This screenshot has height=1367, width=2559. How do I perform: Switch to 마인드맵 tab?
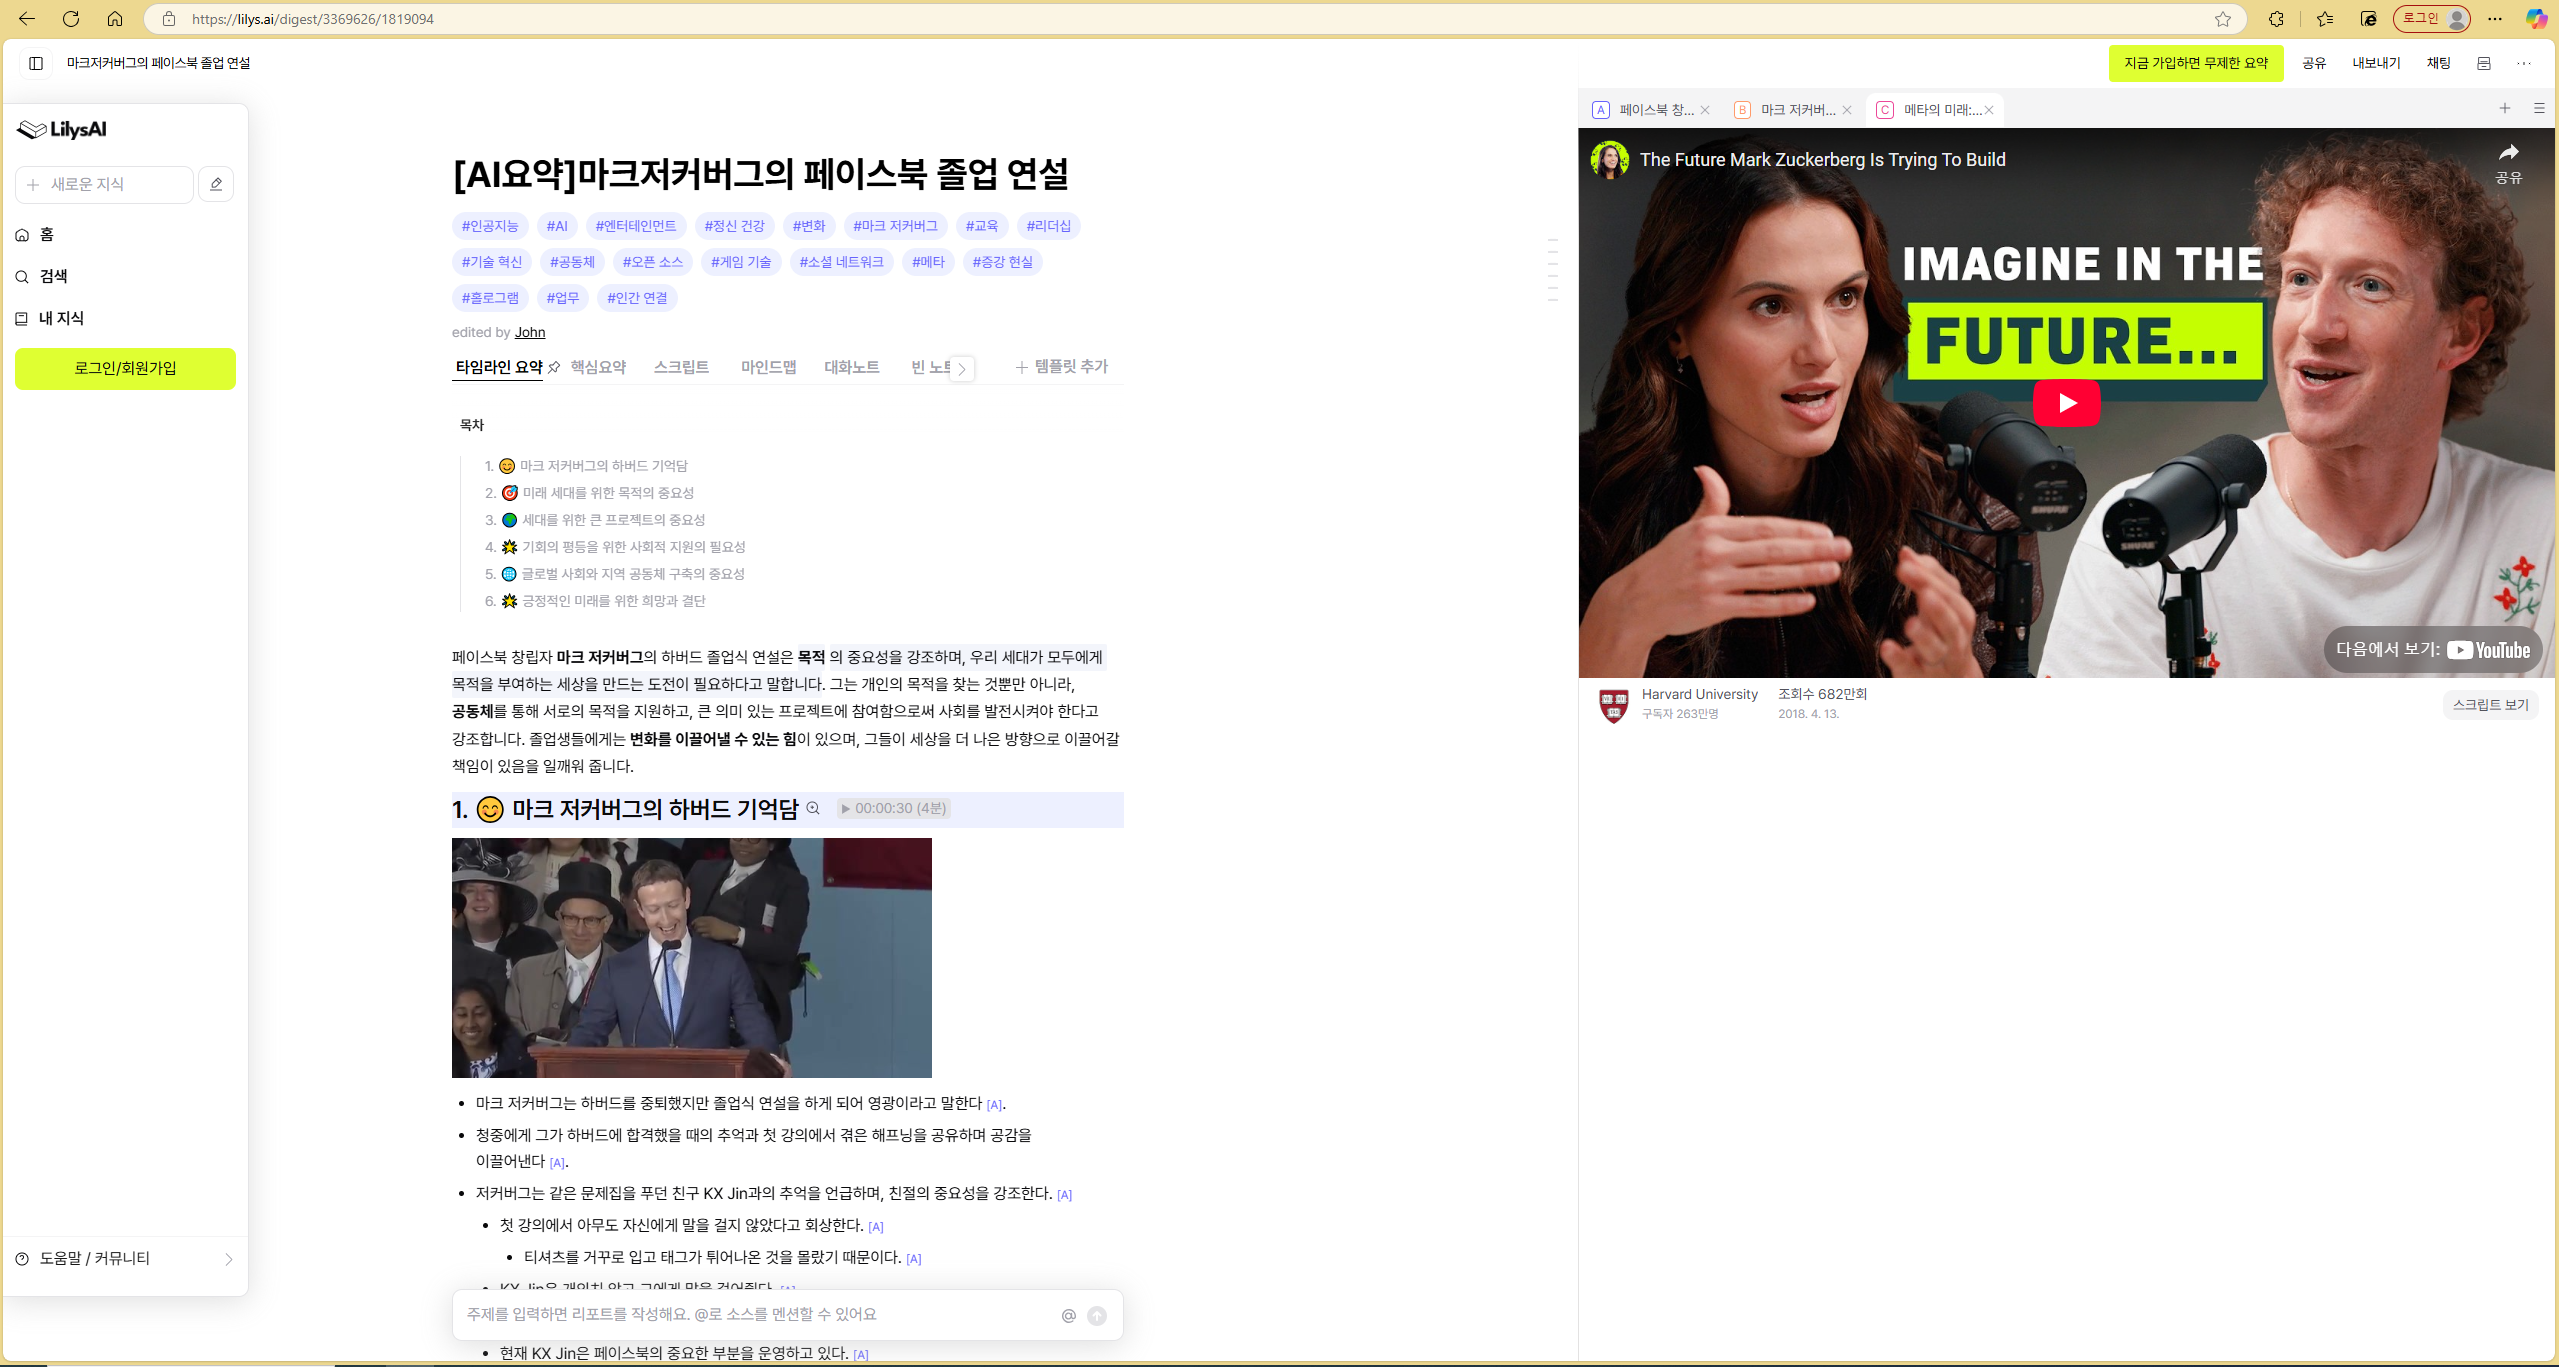point(768,367)
